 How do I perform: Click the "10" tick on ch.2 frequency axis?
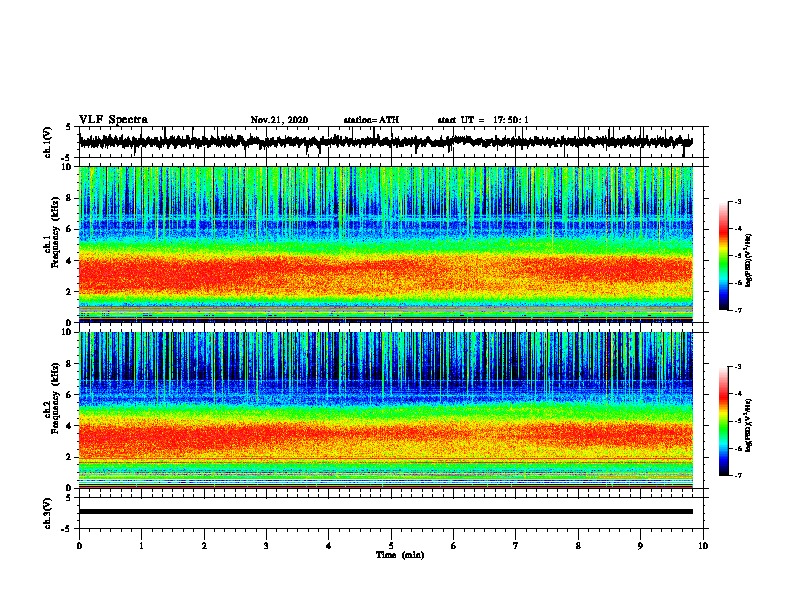[68, 332]
